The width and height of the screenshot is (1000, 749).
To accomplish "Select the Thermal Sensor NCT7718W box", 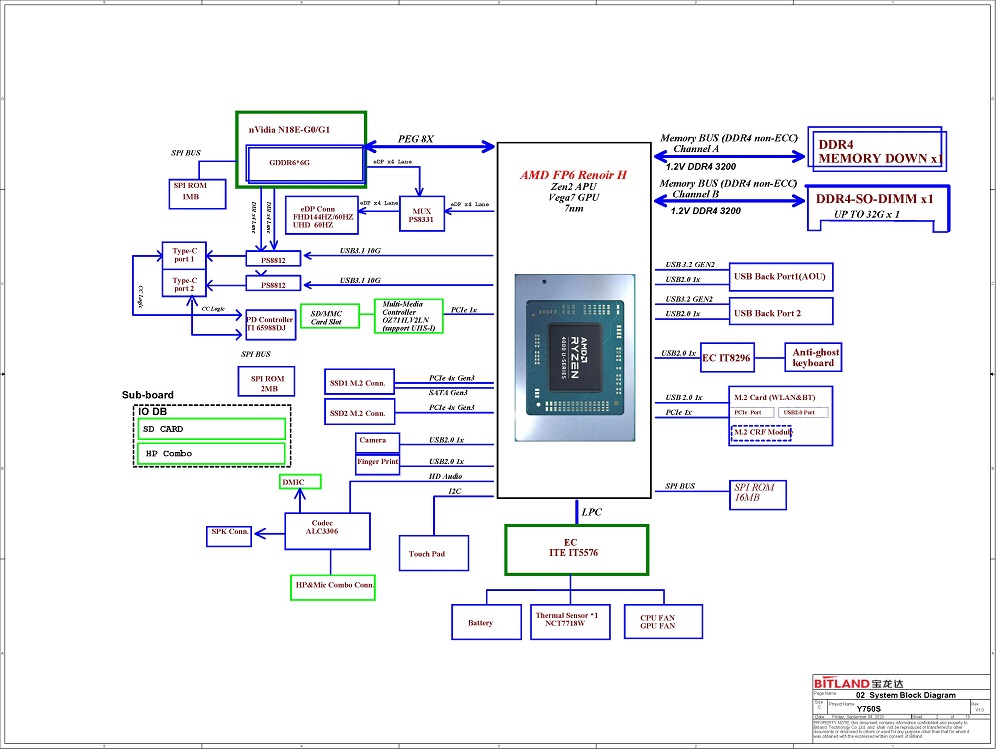I will point(570,621).
